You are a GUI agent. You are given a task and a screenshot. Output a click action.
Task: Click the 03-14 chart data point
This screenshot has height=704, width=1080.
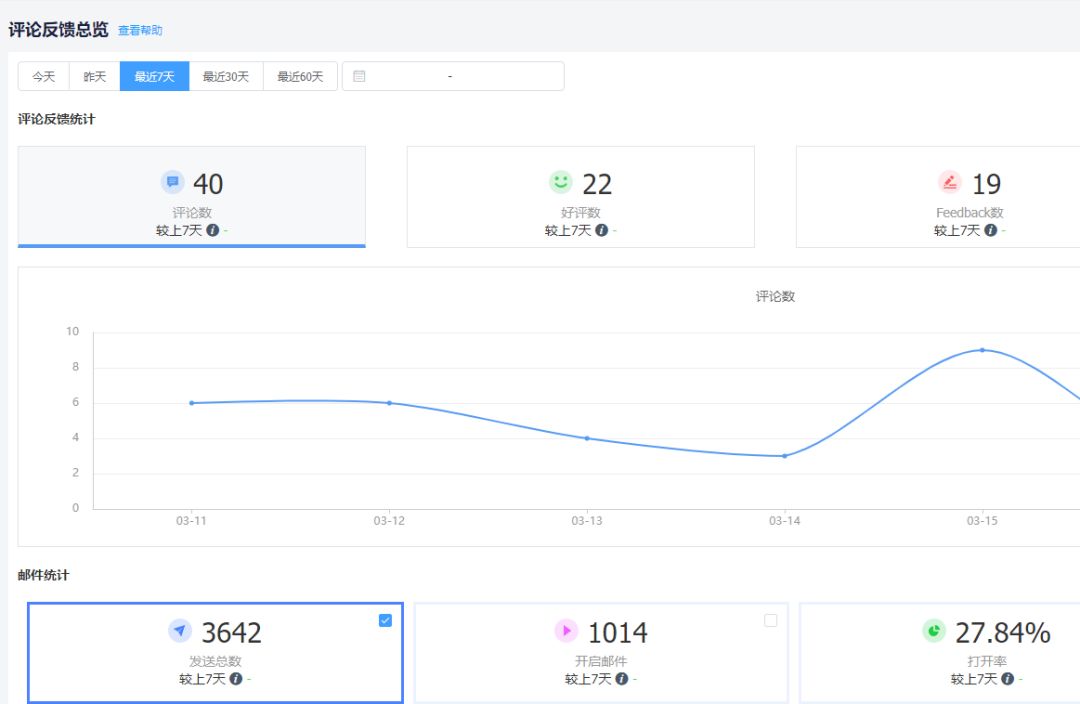coord(784,456)
